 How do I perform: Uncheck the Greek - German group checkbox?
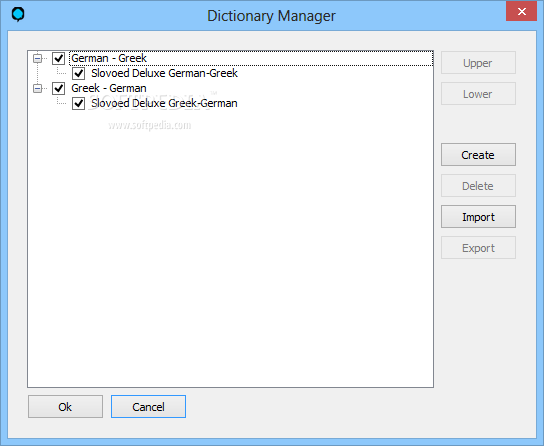pos(59,88)
